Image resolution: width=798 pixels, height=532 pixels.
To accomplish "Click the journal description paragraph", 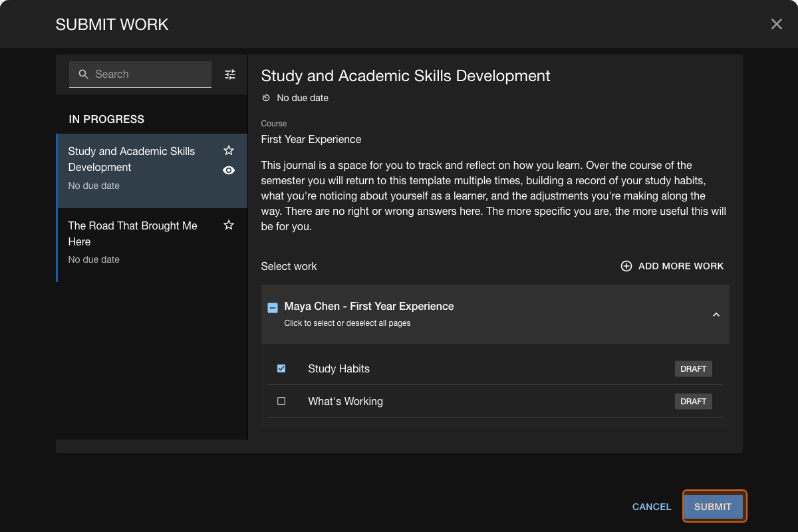I will [x=494, y=195].
